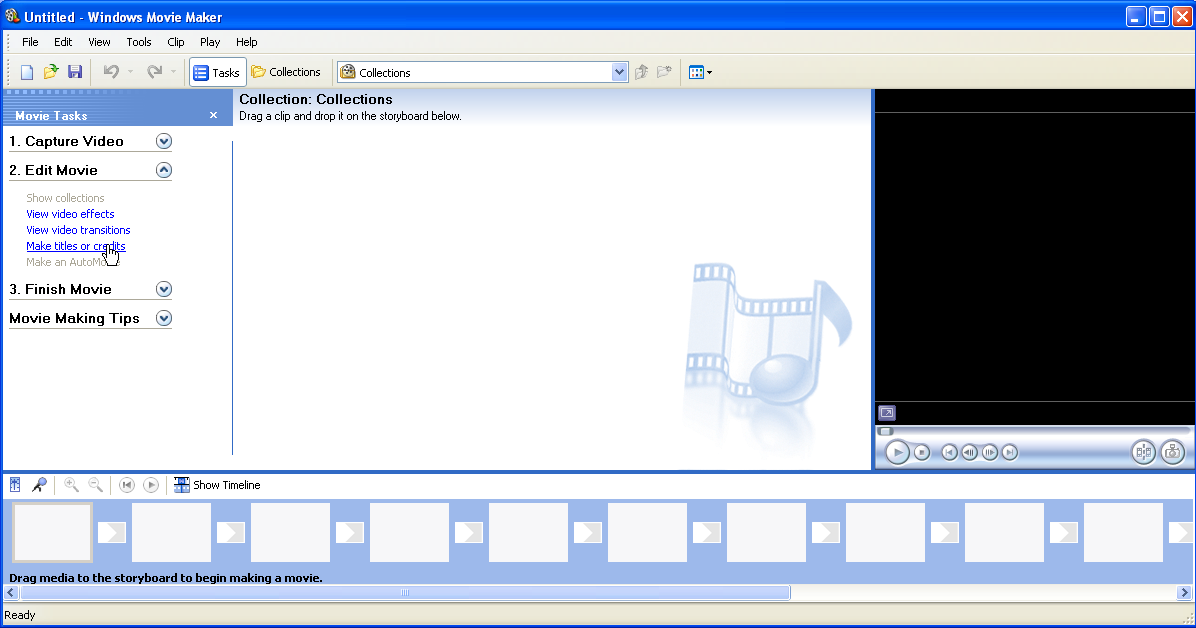Zoom in on the timeline

72,485
